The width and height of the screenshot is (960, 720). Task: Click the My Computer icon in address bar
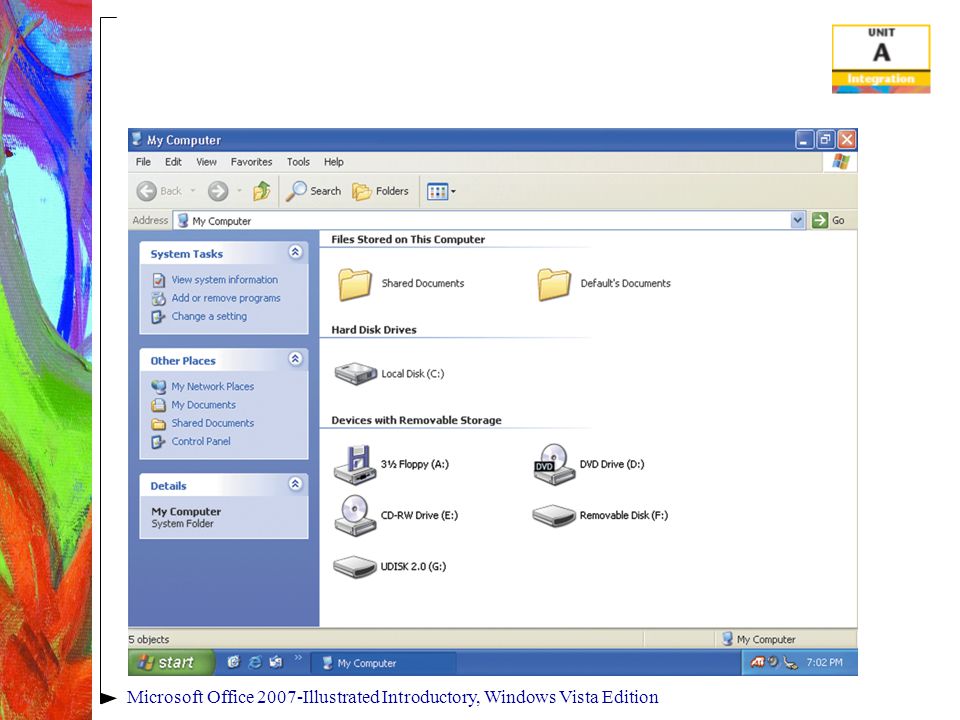coord(182,220)
